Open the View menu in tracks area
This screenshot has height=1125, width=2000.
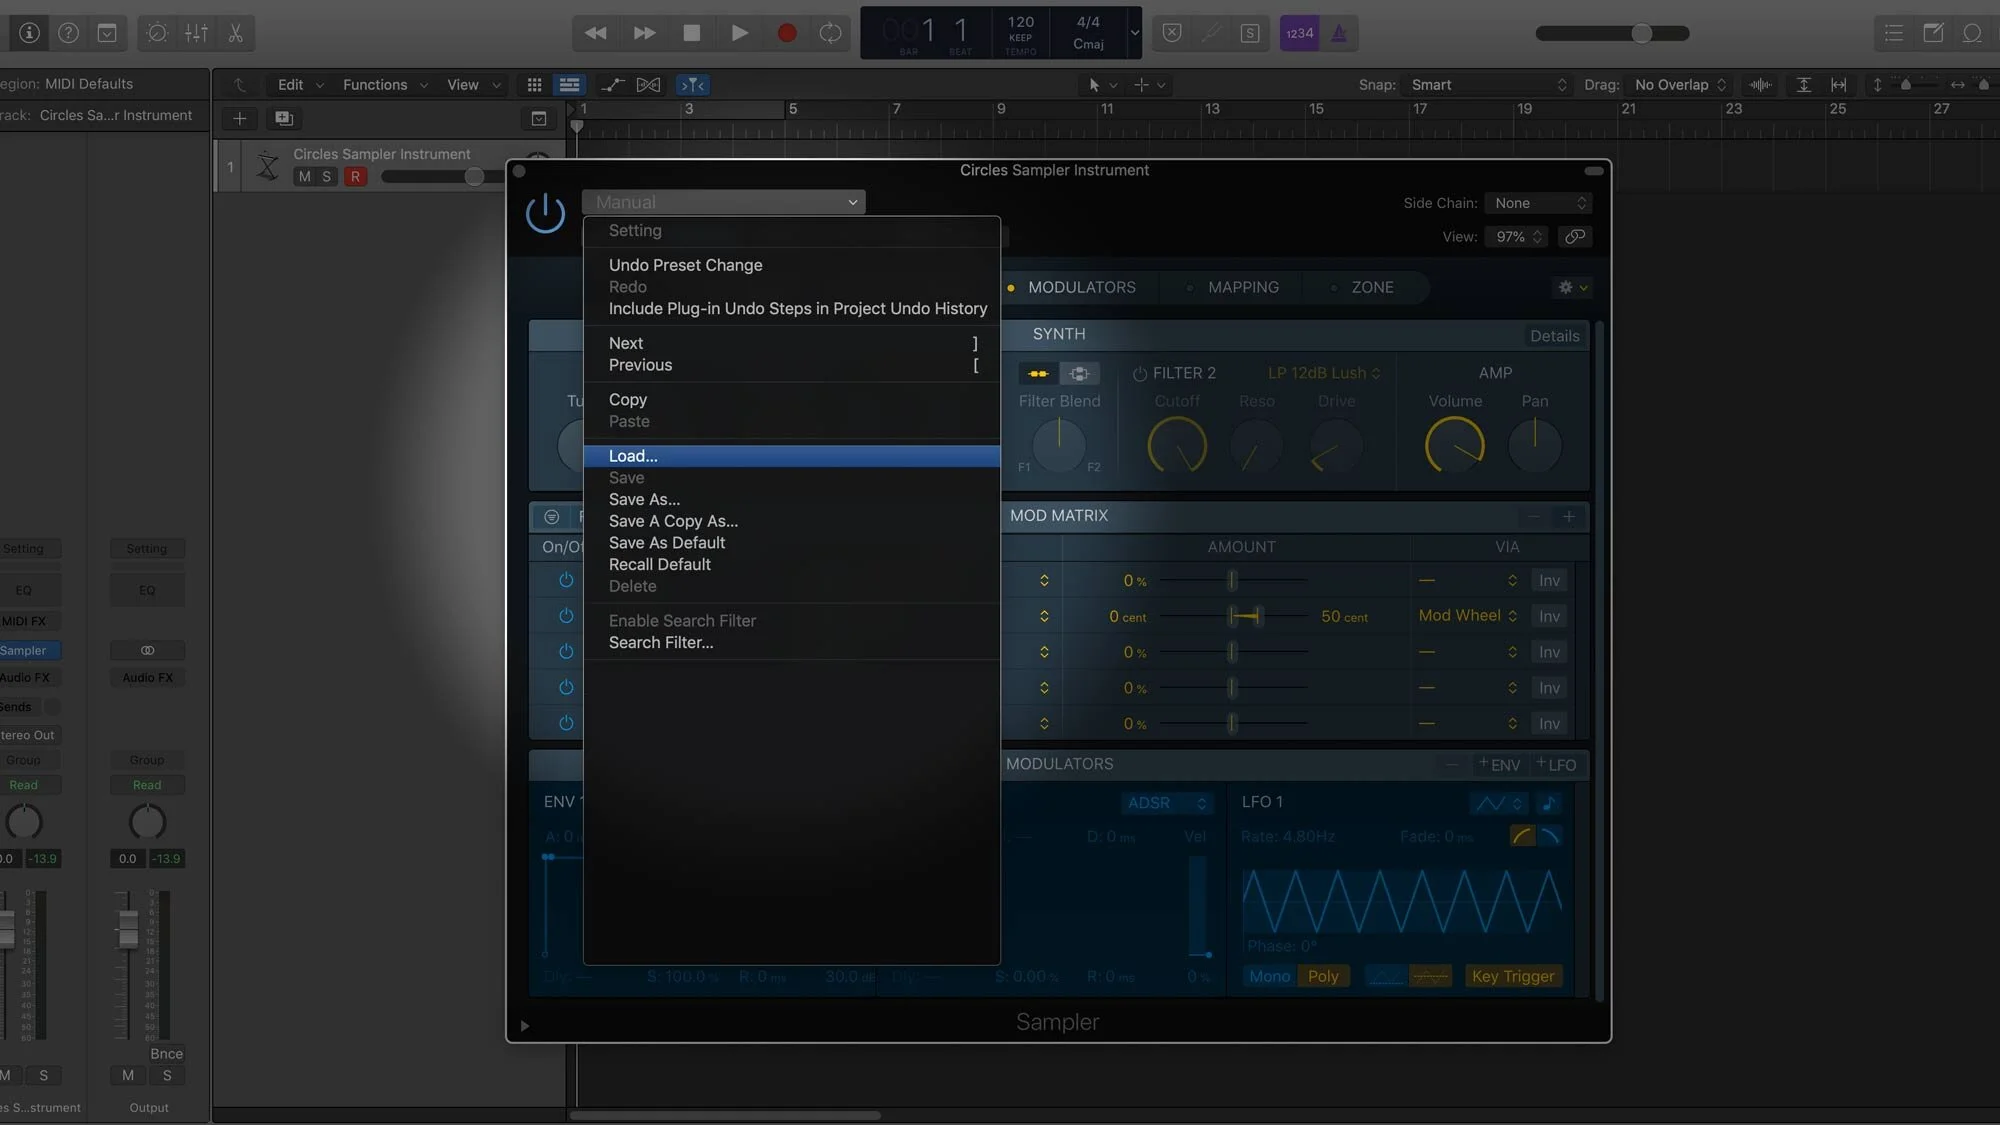click(473, 85)
